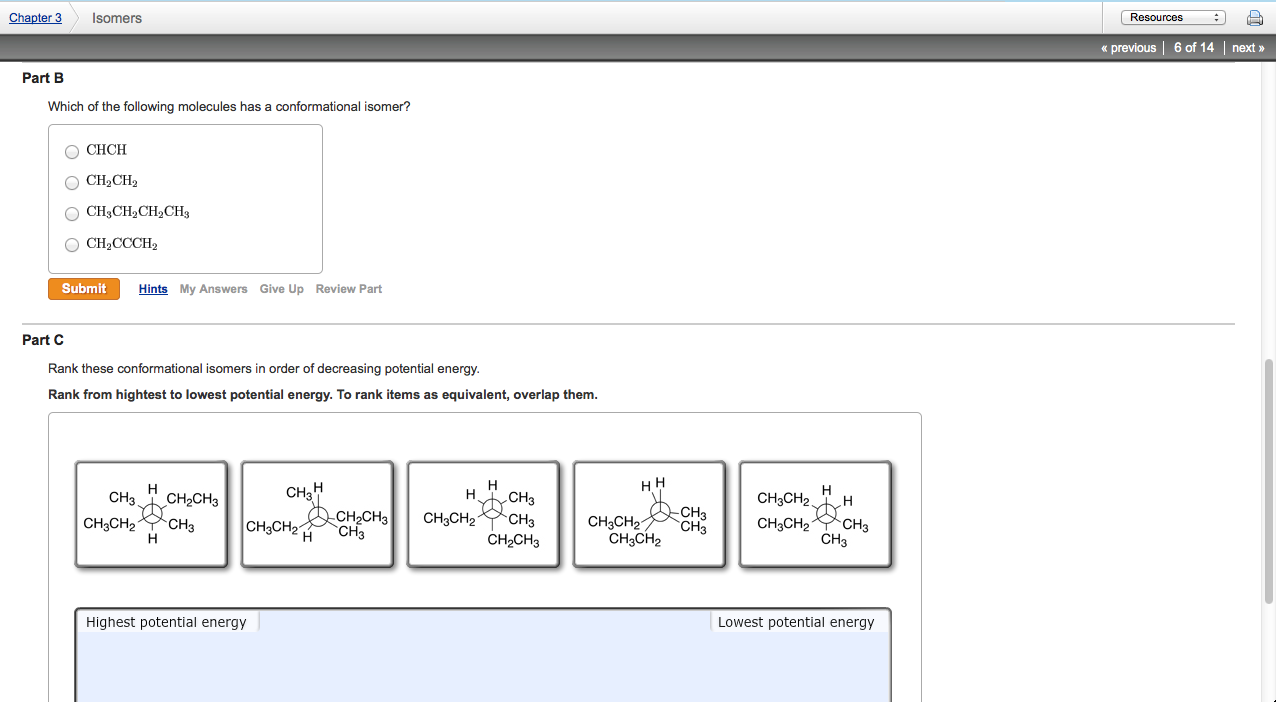Viewport: 1276px width, 702px height.
Task: Click the Isomers breadcrumb title
Action: click(117, 18)
